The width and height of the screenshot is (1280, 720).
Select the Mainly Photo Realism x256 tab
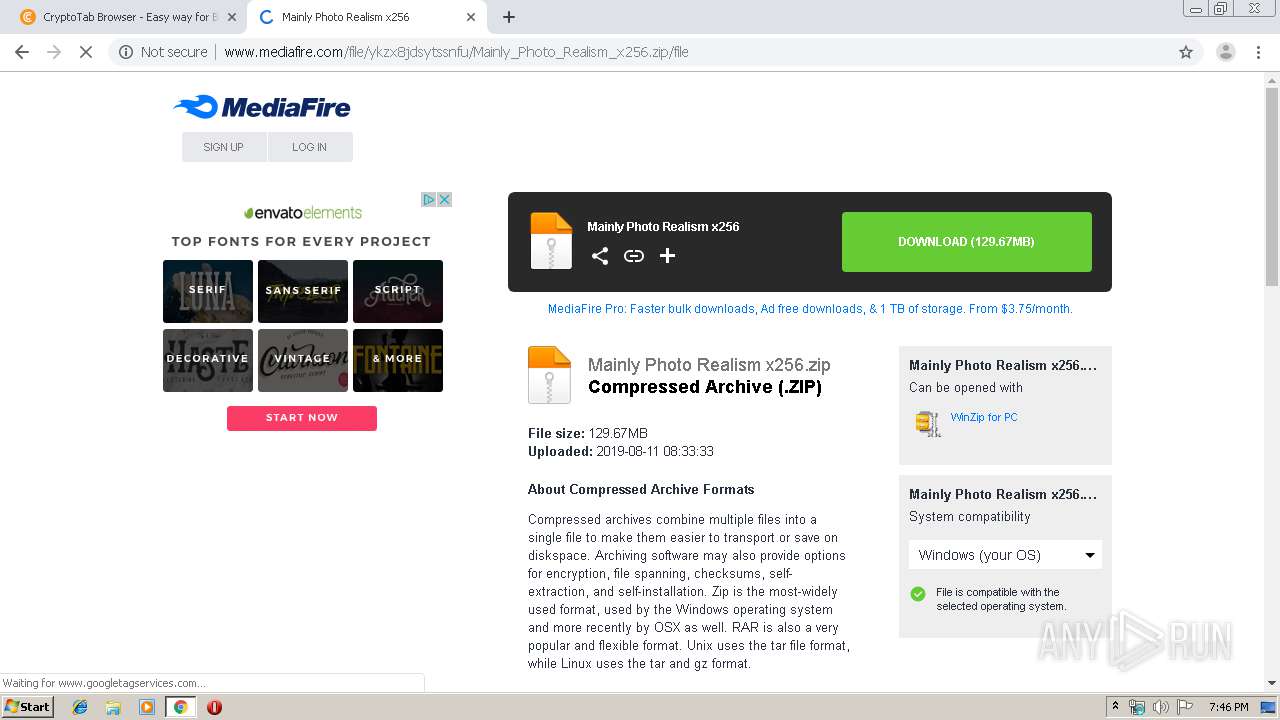tap(367, 17)
